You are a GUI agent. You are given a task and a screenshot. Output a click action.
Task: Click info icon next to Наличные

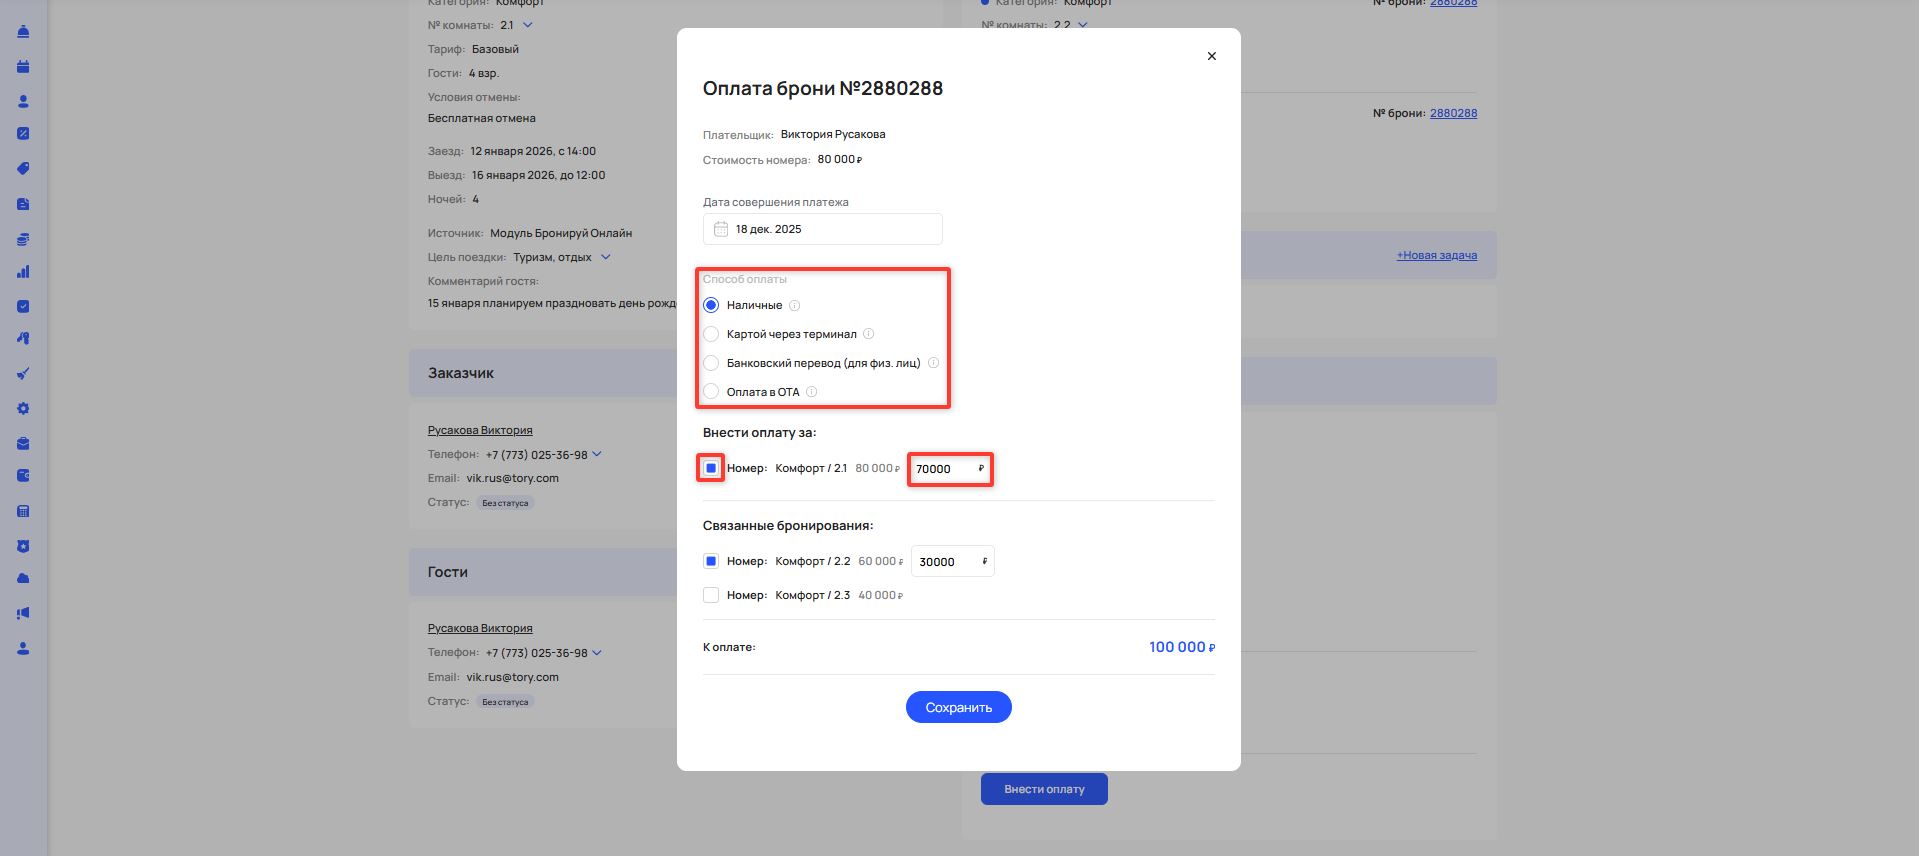[795, 306]
